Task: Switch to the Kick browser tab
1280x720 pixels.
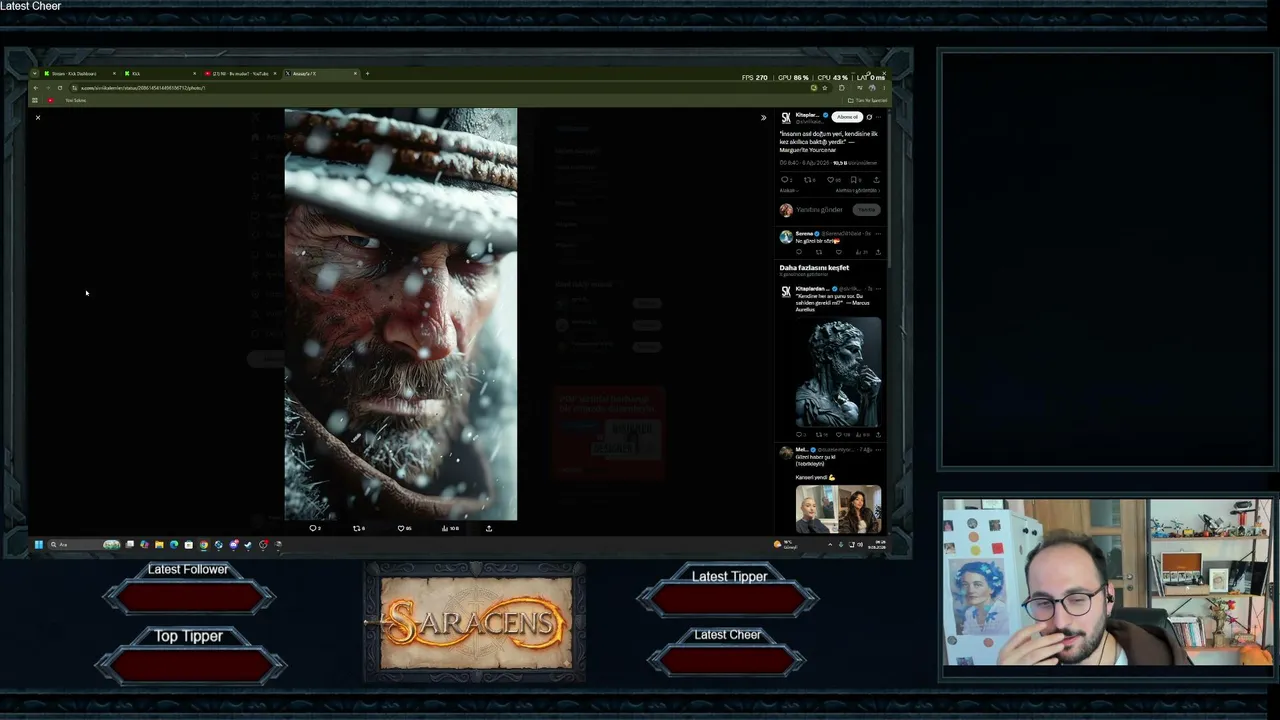Action: coord(158,73)
